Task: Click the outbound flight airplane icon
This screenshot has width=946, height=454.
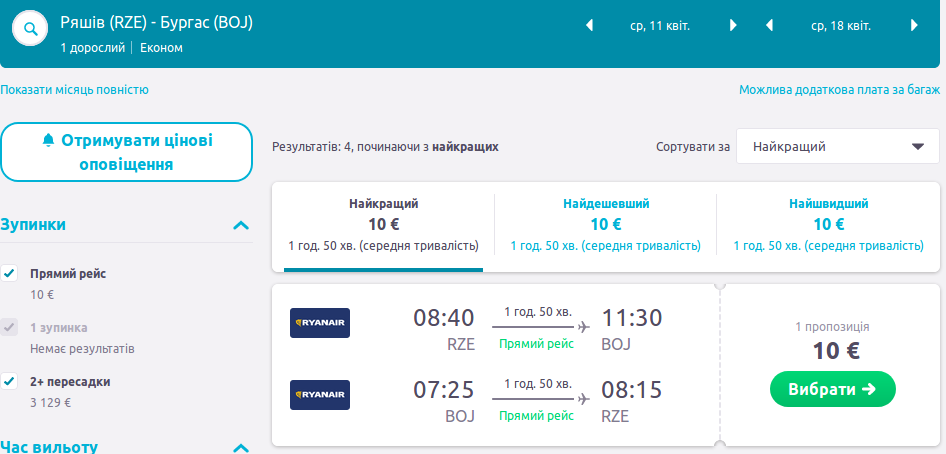Action: (x=584, y=326)
